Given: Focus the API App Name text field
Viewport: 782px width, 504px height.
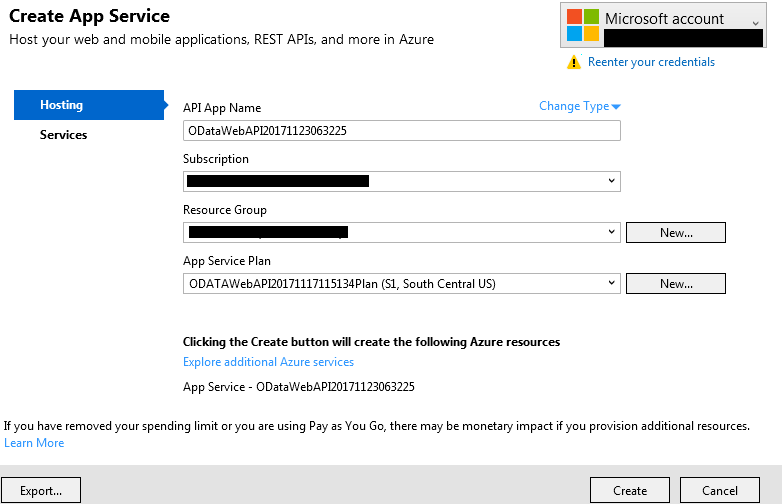Looking at the screenshot, I should tap(401, 130).
